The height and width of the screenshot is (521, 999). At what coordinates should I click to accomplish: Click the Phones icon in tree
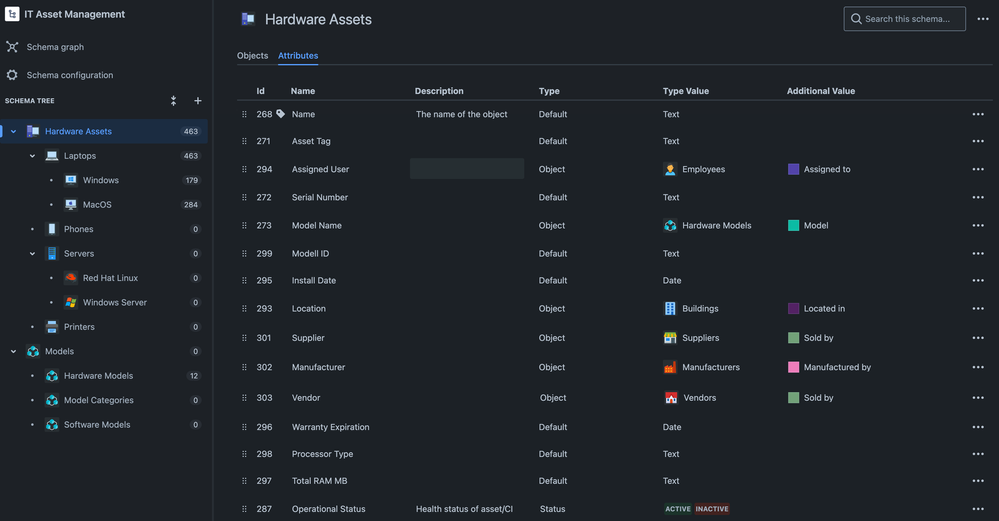(52, 229)
